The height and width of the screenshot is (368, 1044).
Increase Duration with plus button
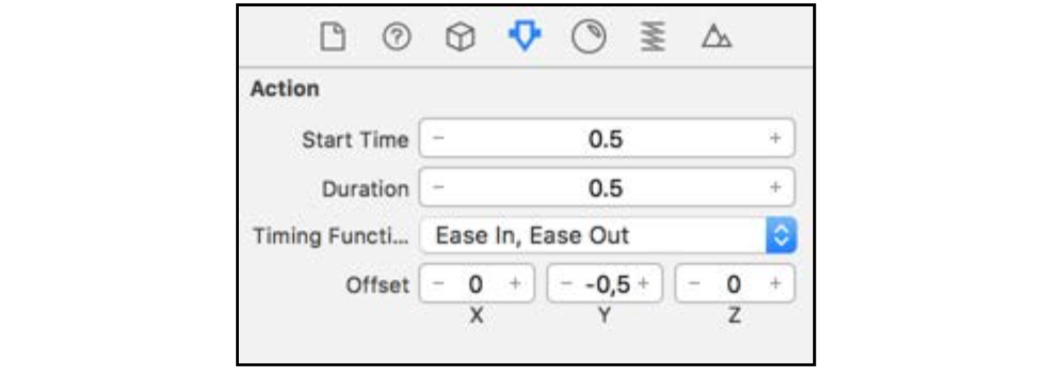click(775, 188)
